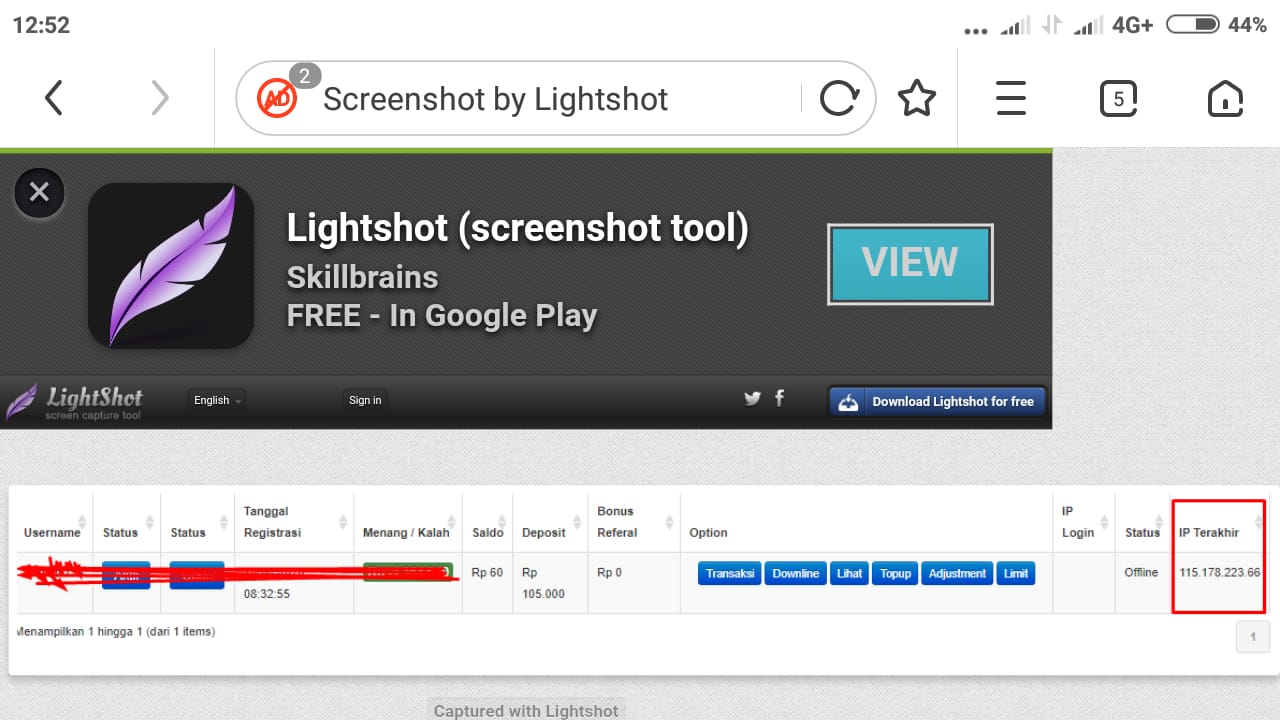Select the IP address 115.178.223.66
Screen dimensions: 1280x720
(1220, 573)
